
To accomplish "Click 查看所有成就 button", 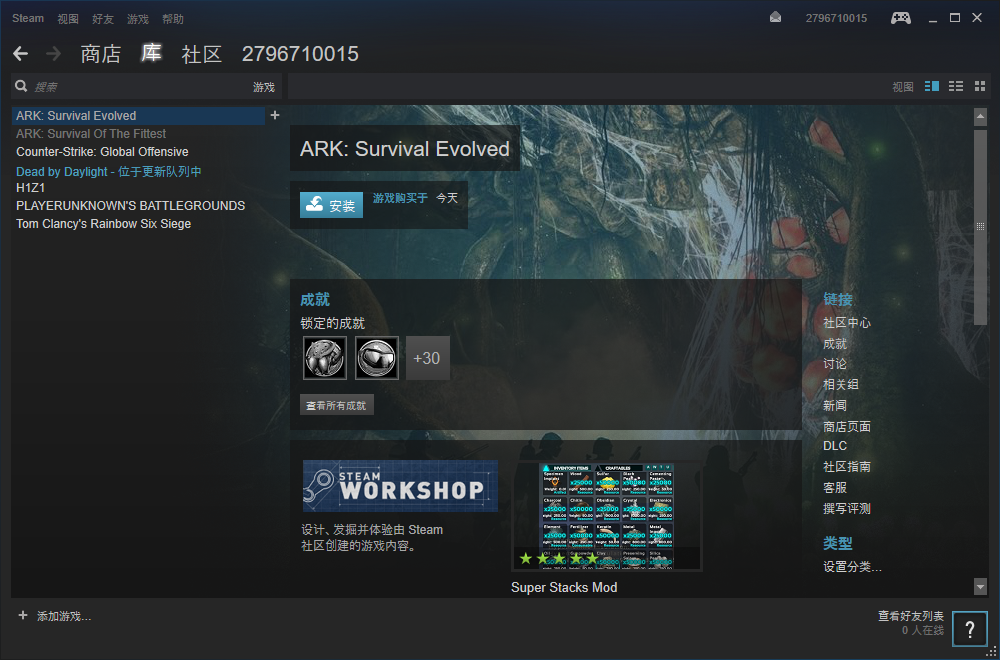I will coord(337,405).
